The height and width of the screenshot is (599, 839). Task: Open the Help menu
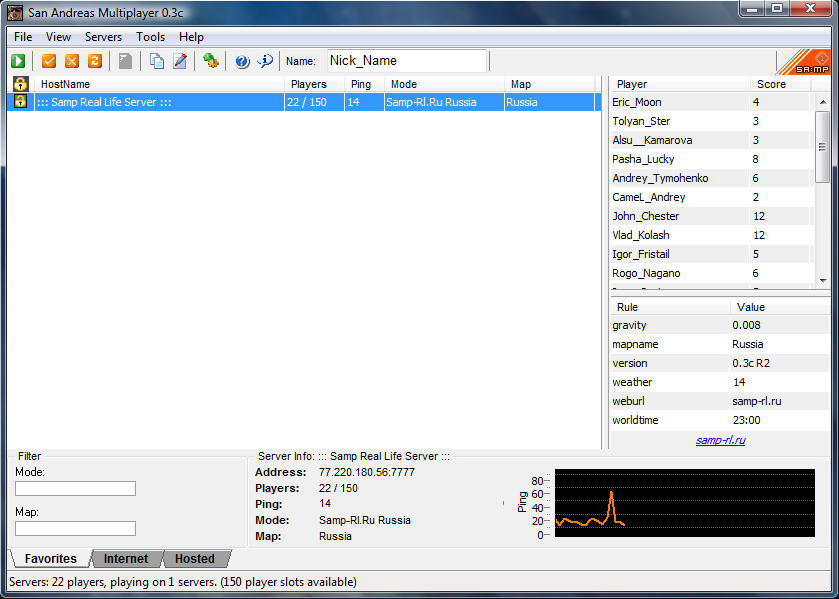pyautogui.click(x=191, y=37)
